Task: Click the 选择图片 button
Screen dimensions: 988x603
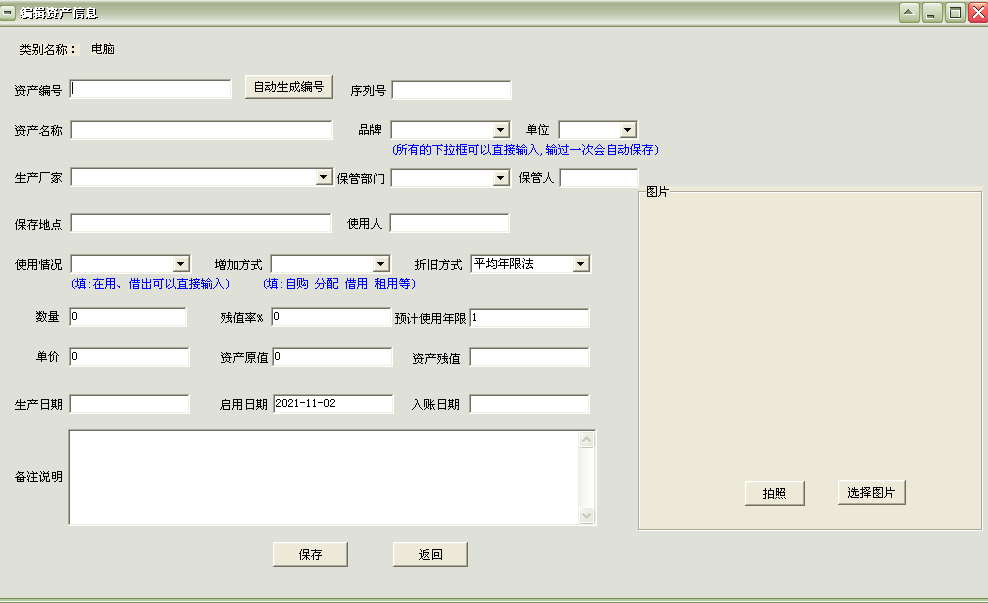Action: [x=871, y=492]
